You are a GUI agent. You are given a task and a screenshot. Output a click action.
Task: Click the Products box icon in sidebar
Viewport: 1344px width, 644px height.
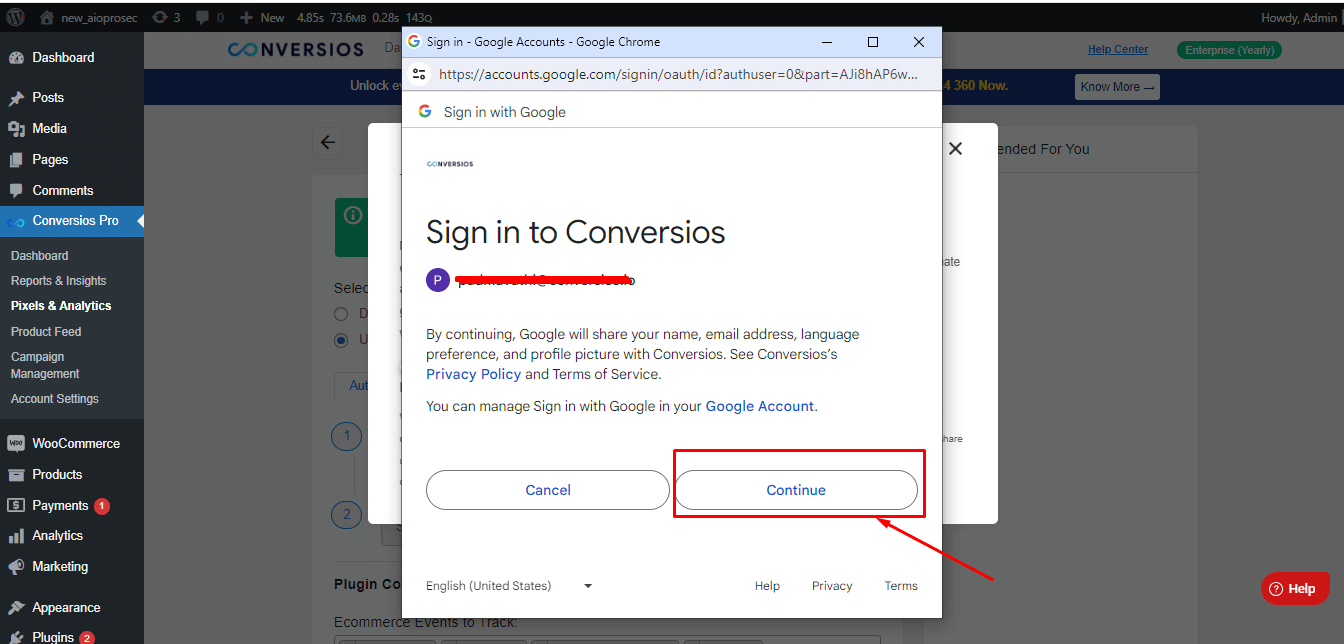(x=16, y=475)
